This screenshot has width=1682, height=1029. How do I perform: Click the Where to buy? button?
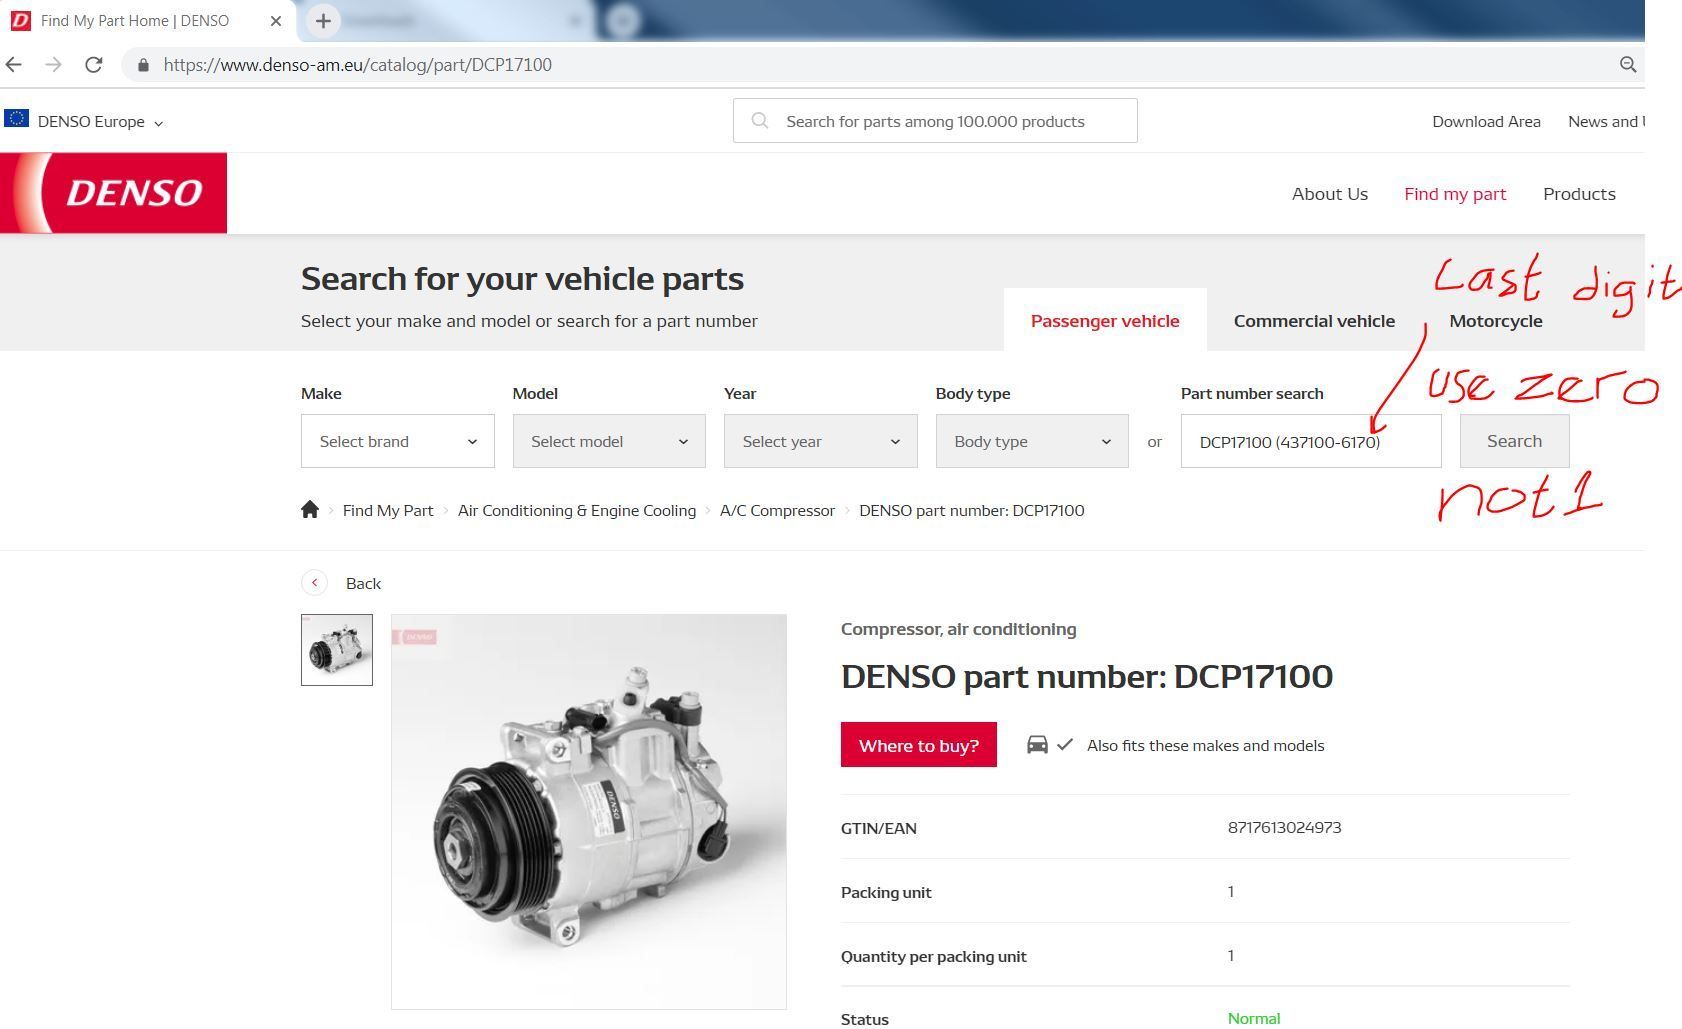919,745
